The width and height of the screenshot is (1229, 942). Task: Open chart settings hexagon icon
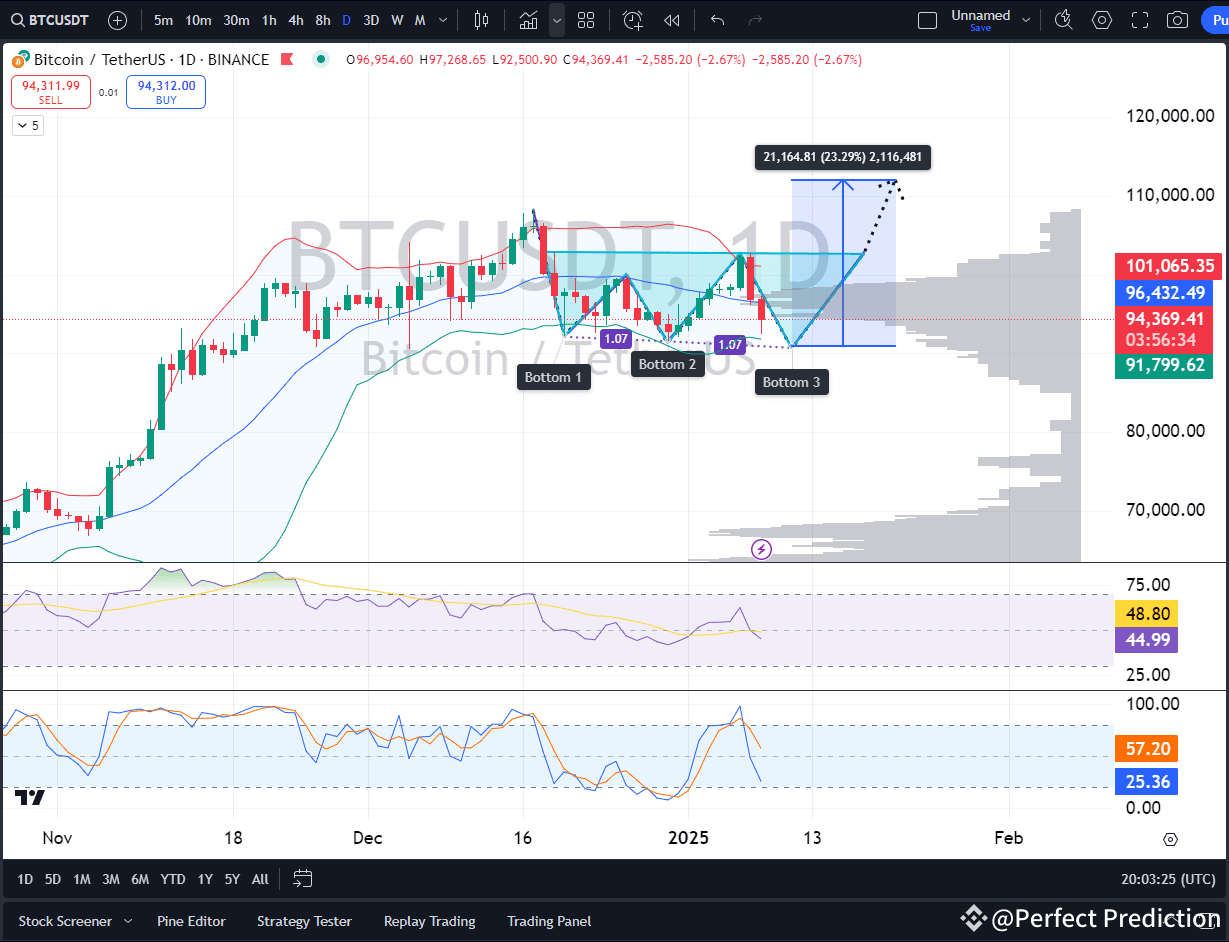tap(1102, 20)
